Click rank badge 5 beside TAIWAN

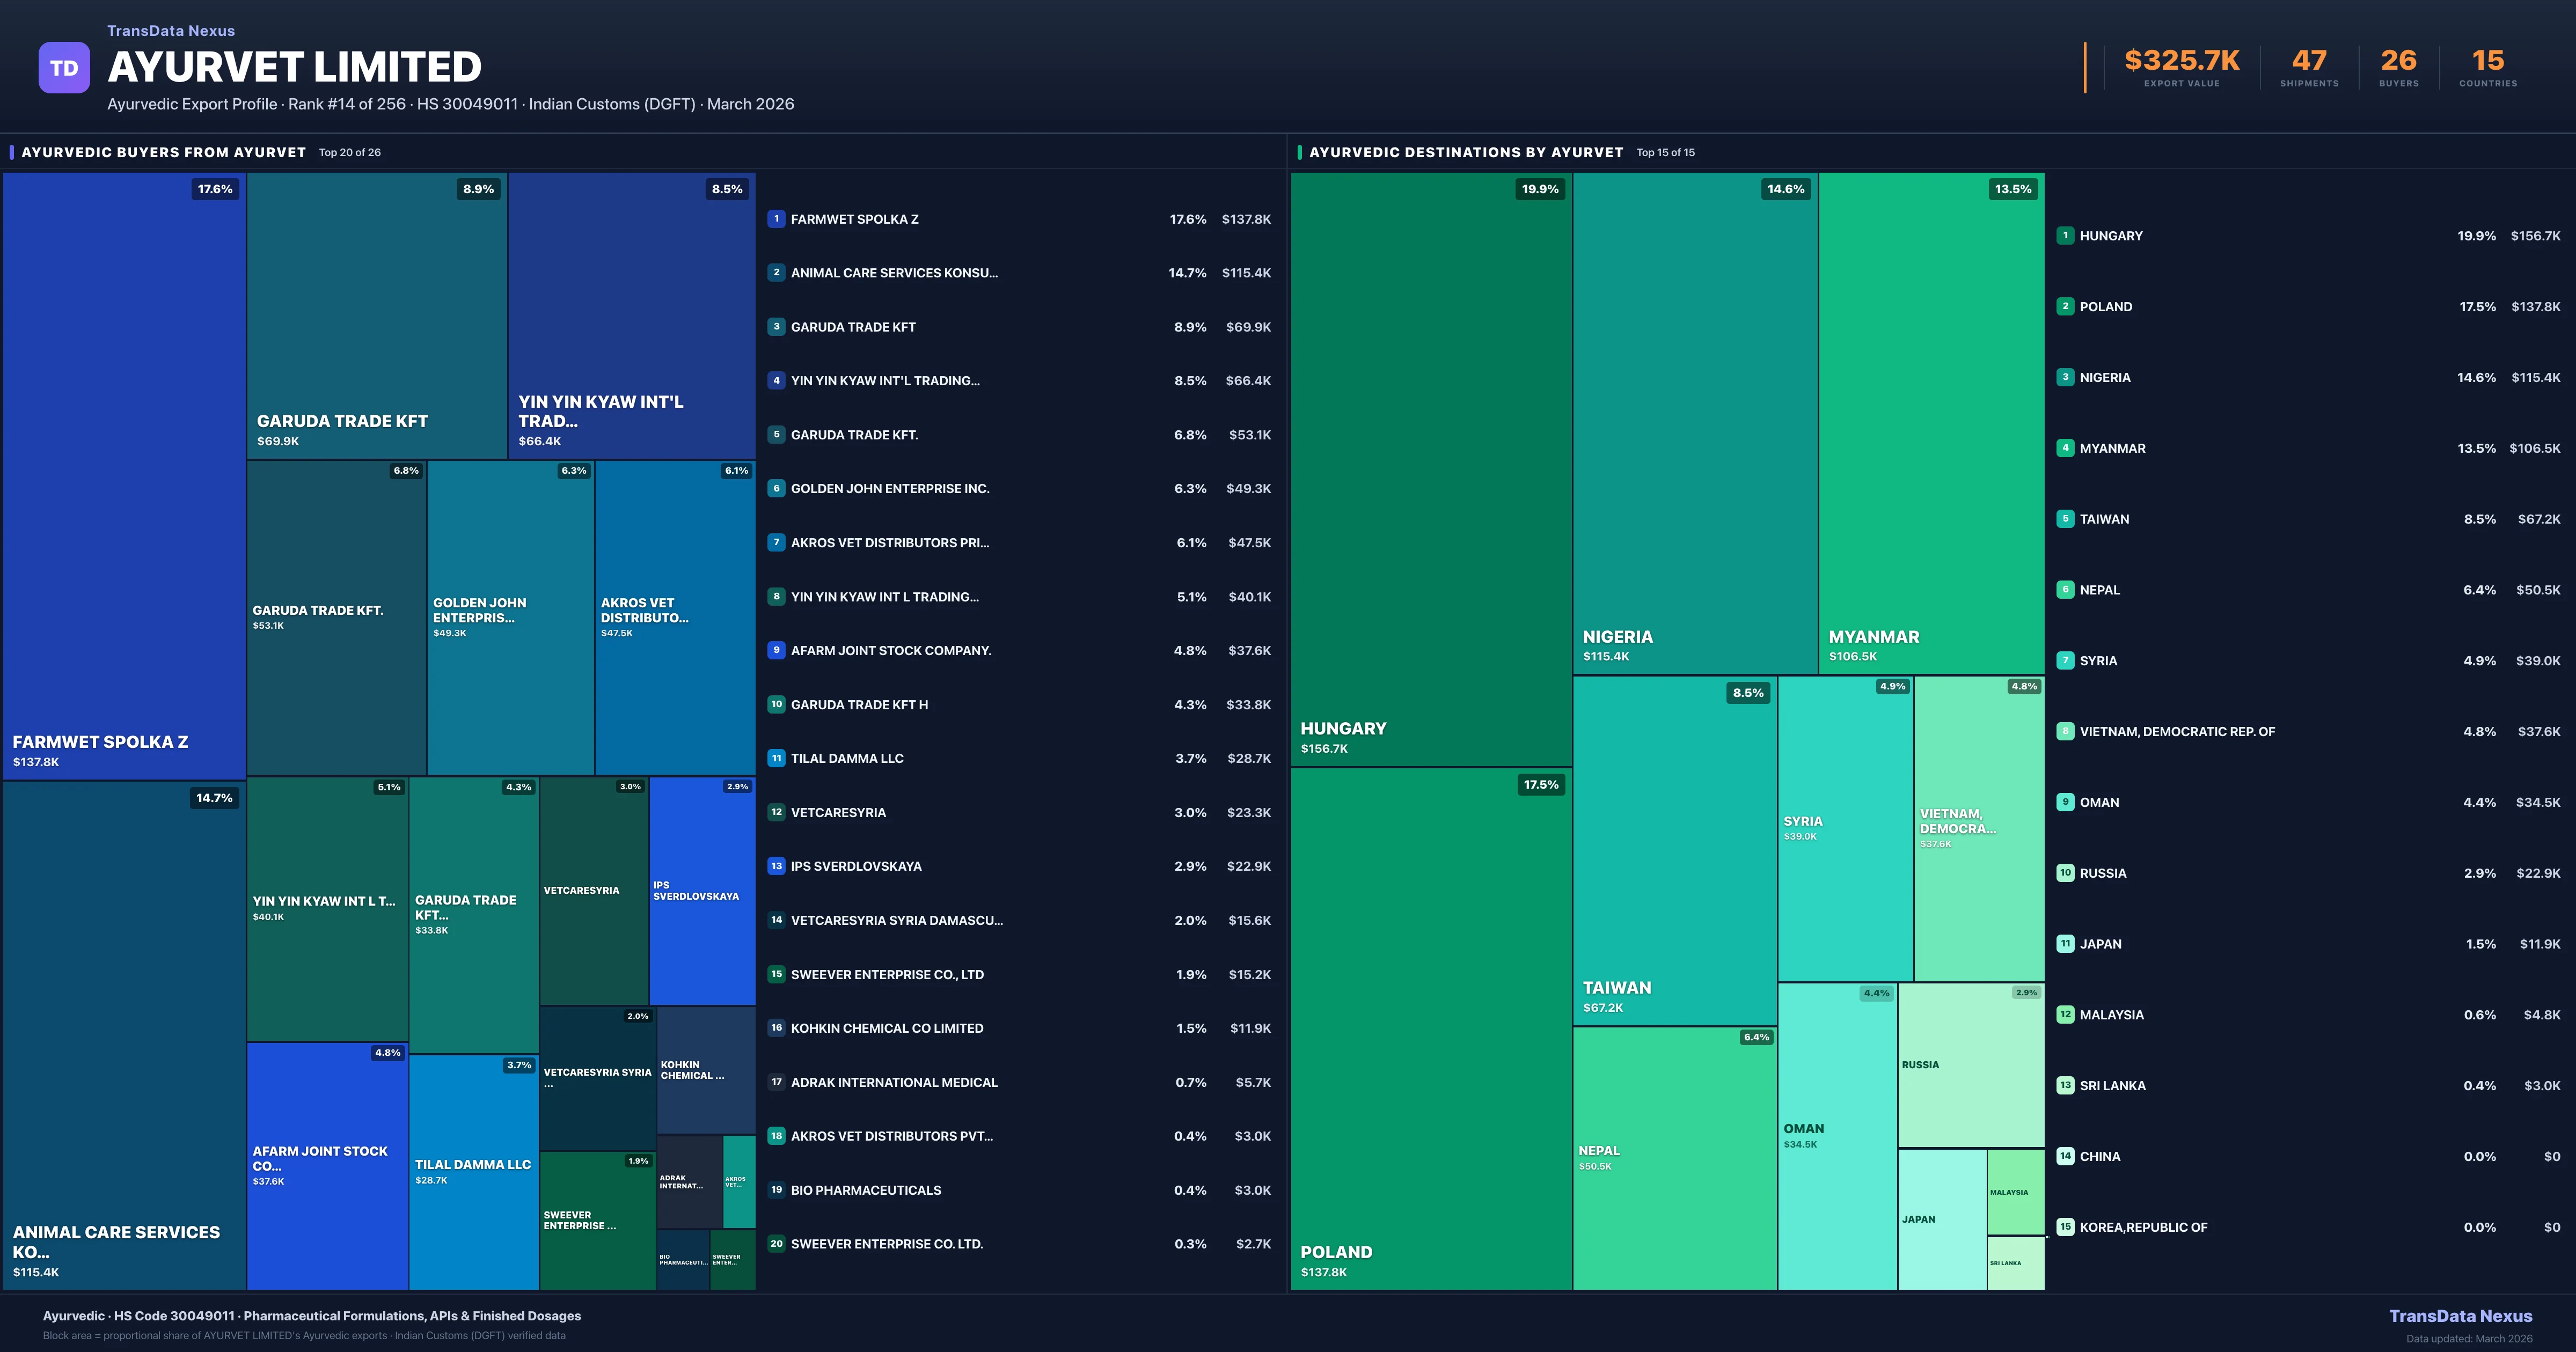coord(2065,519)
